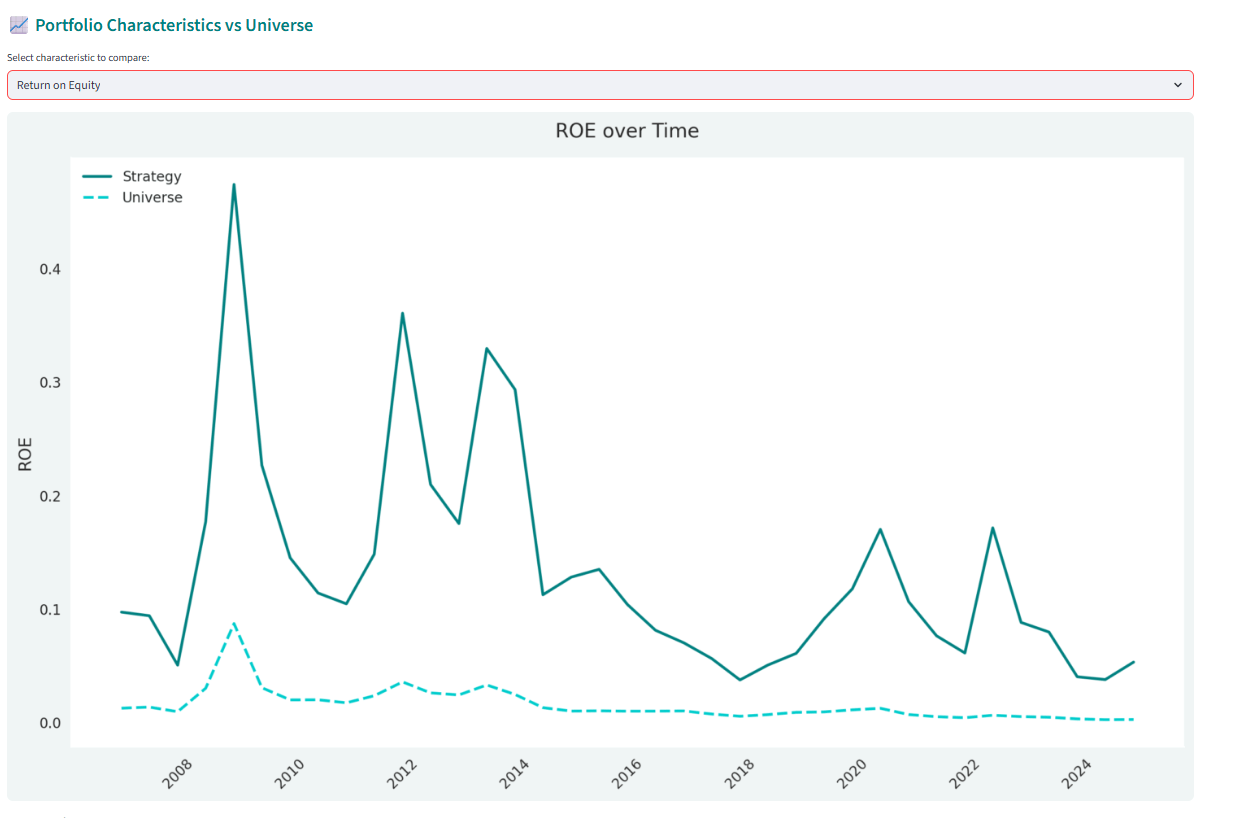1233x818 pixels.
Task: Click the vertical ROE y-axis title
Action: [x=26, y=454]
